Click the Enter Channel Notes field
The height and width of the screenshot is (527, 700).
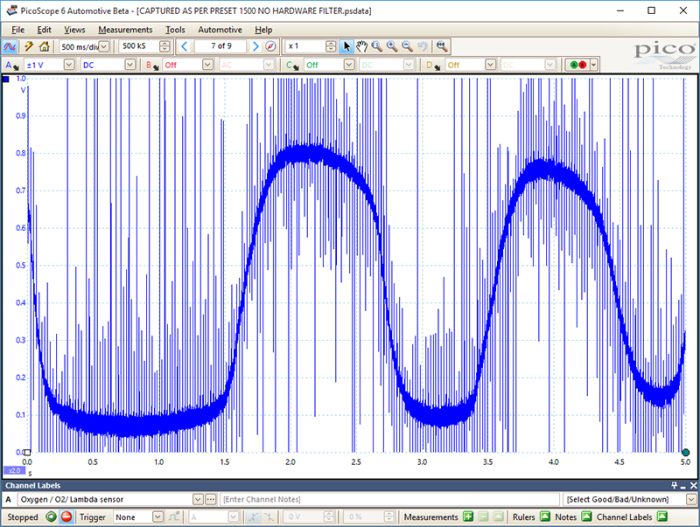pyautogui.click(x=389, y=499)
